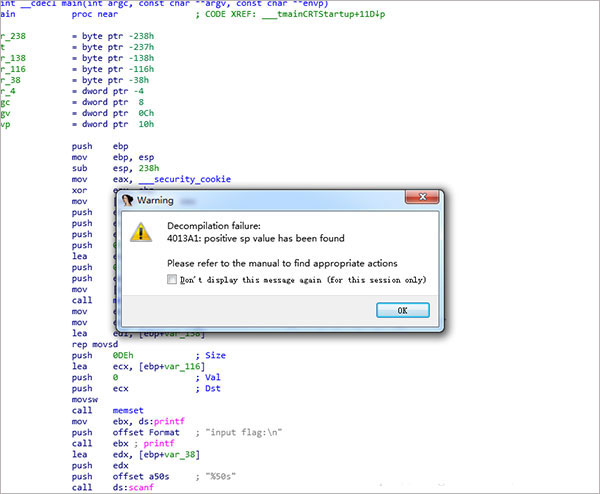
Task: Click the offset Format operand
Action: pos(146,432)
